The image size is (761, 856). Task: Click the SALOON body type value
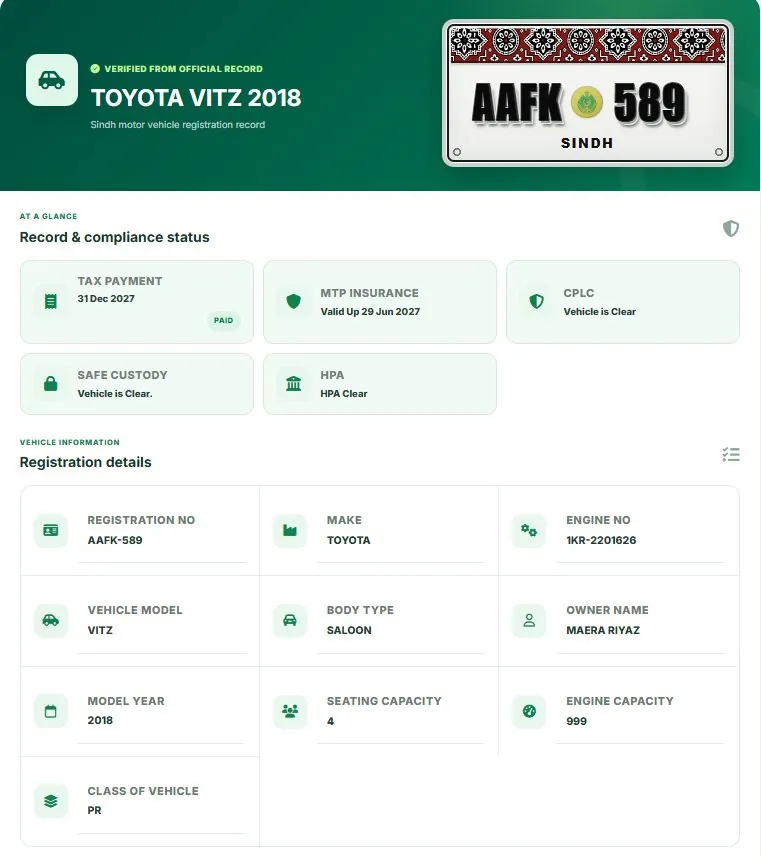(x=349, y=630)
